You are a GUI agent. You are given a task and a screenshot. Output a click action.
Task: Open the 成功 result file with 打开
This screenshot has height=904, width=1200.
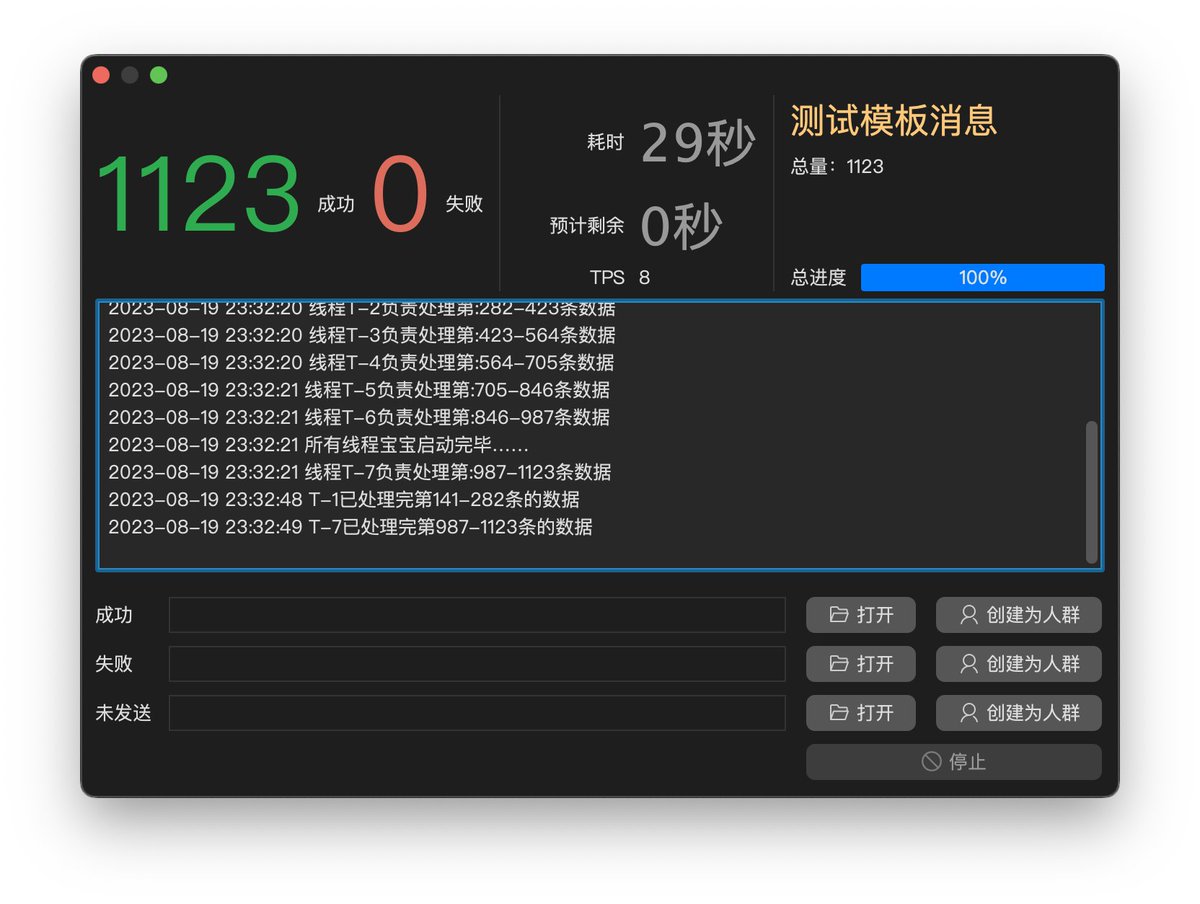pos(860,615)
